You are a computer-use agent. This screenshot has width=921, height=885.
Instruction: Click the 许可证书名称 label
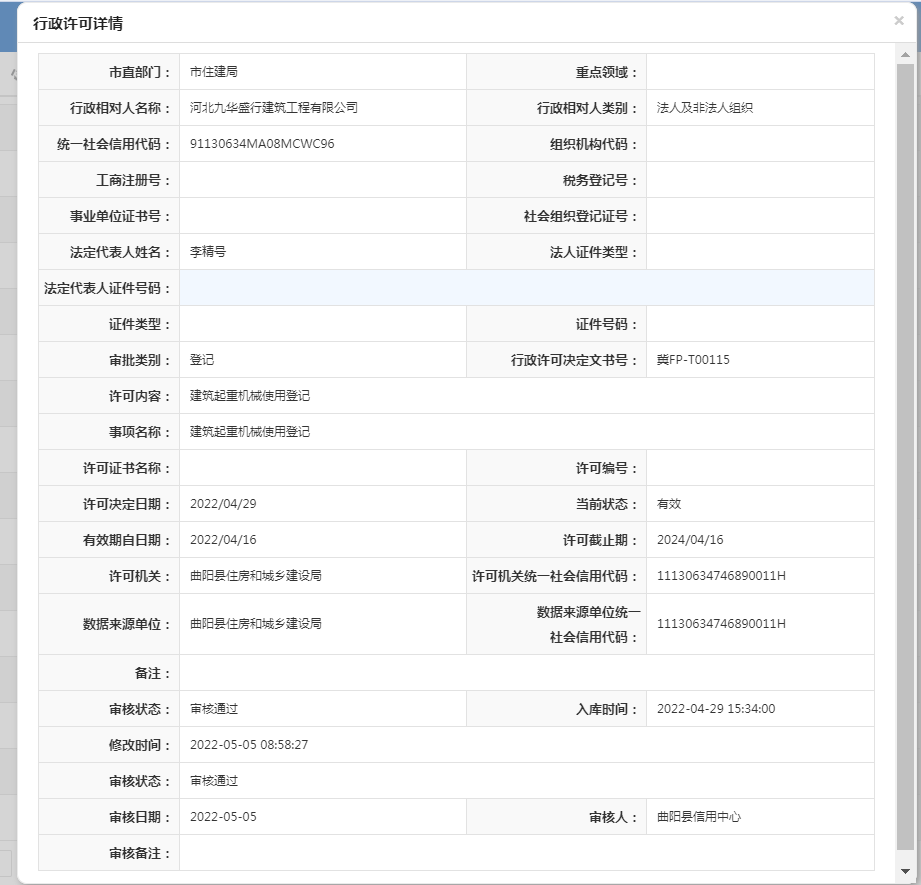(127, 468)
